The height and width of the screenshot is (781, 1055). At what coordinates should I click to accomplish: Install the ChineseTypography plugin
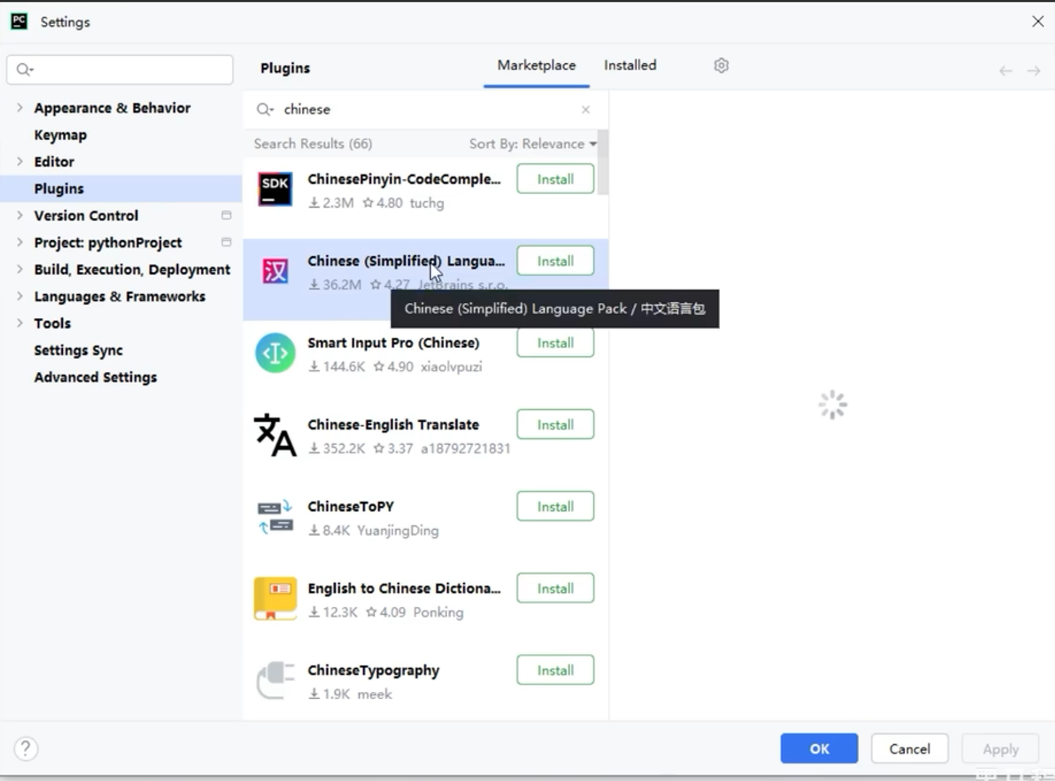point(555,670)
